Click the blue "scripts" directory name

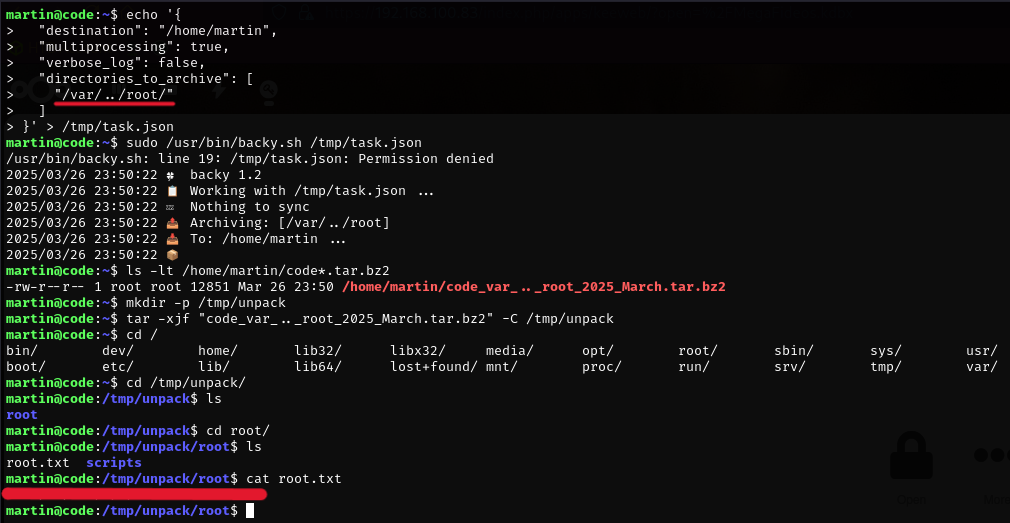coord(114,462)
